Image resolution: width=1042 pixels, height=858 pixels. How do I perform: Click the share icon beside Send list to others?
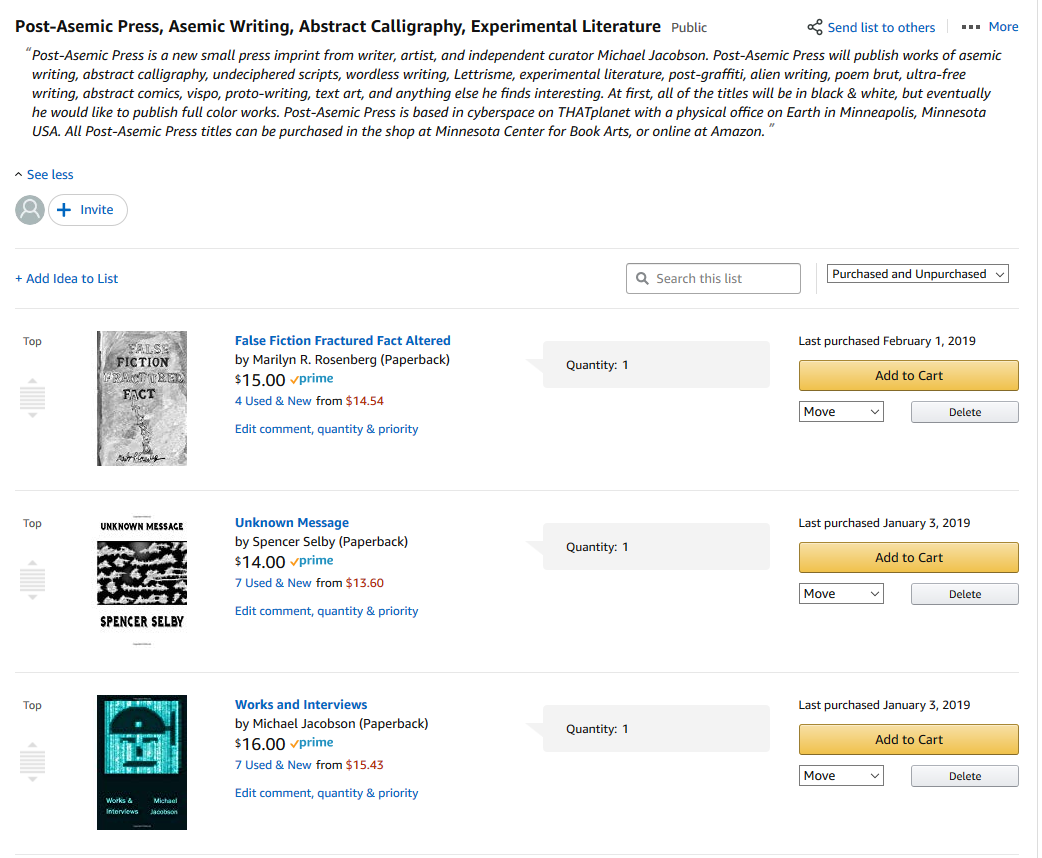(x=815, y=27)
